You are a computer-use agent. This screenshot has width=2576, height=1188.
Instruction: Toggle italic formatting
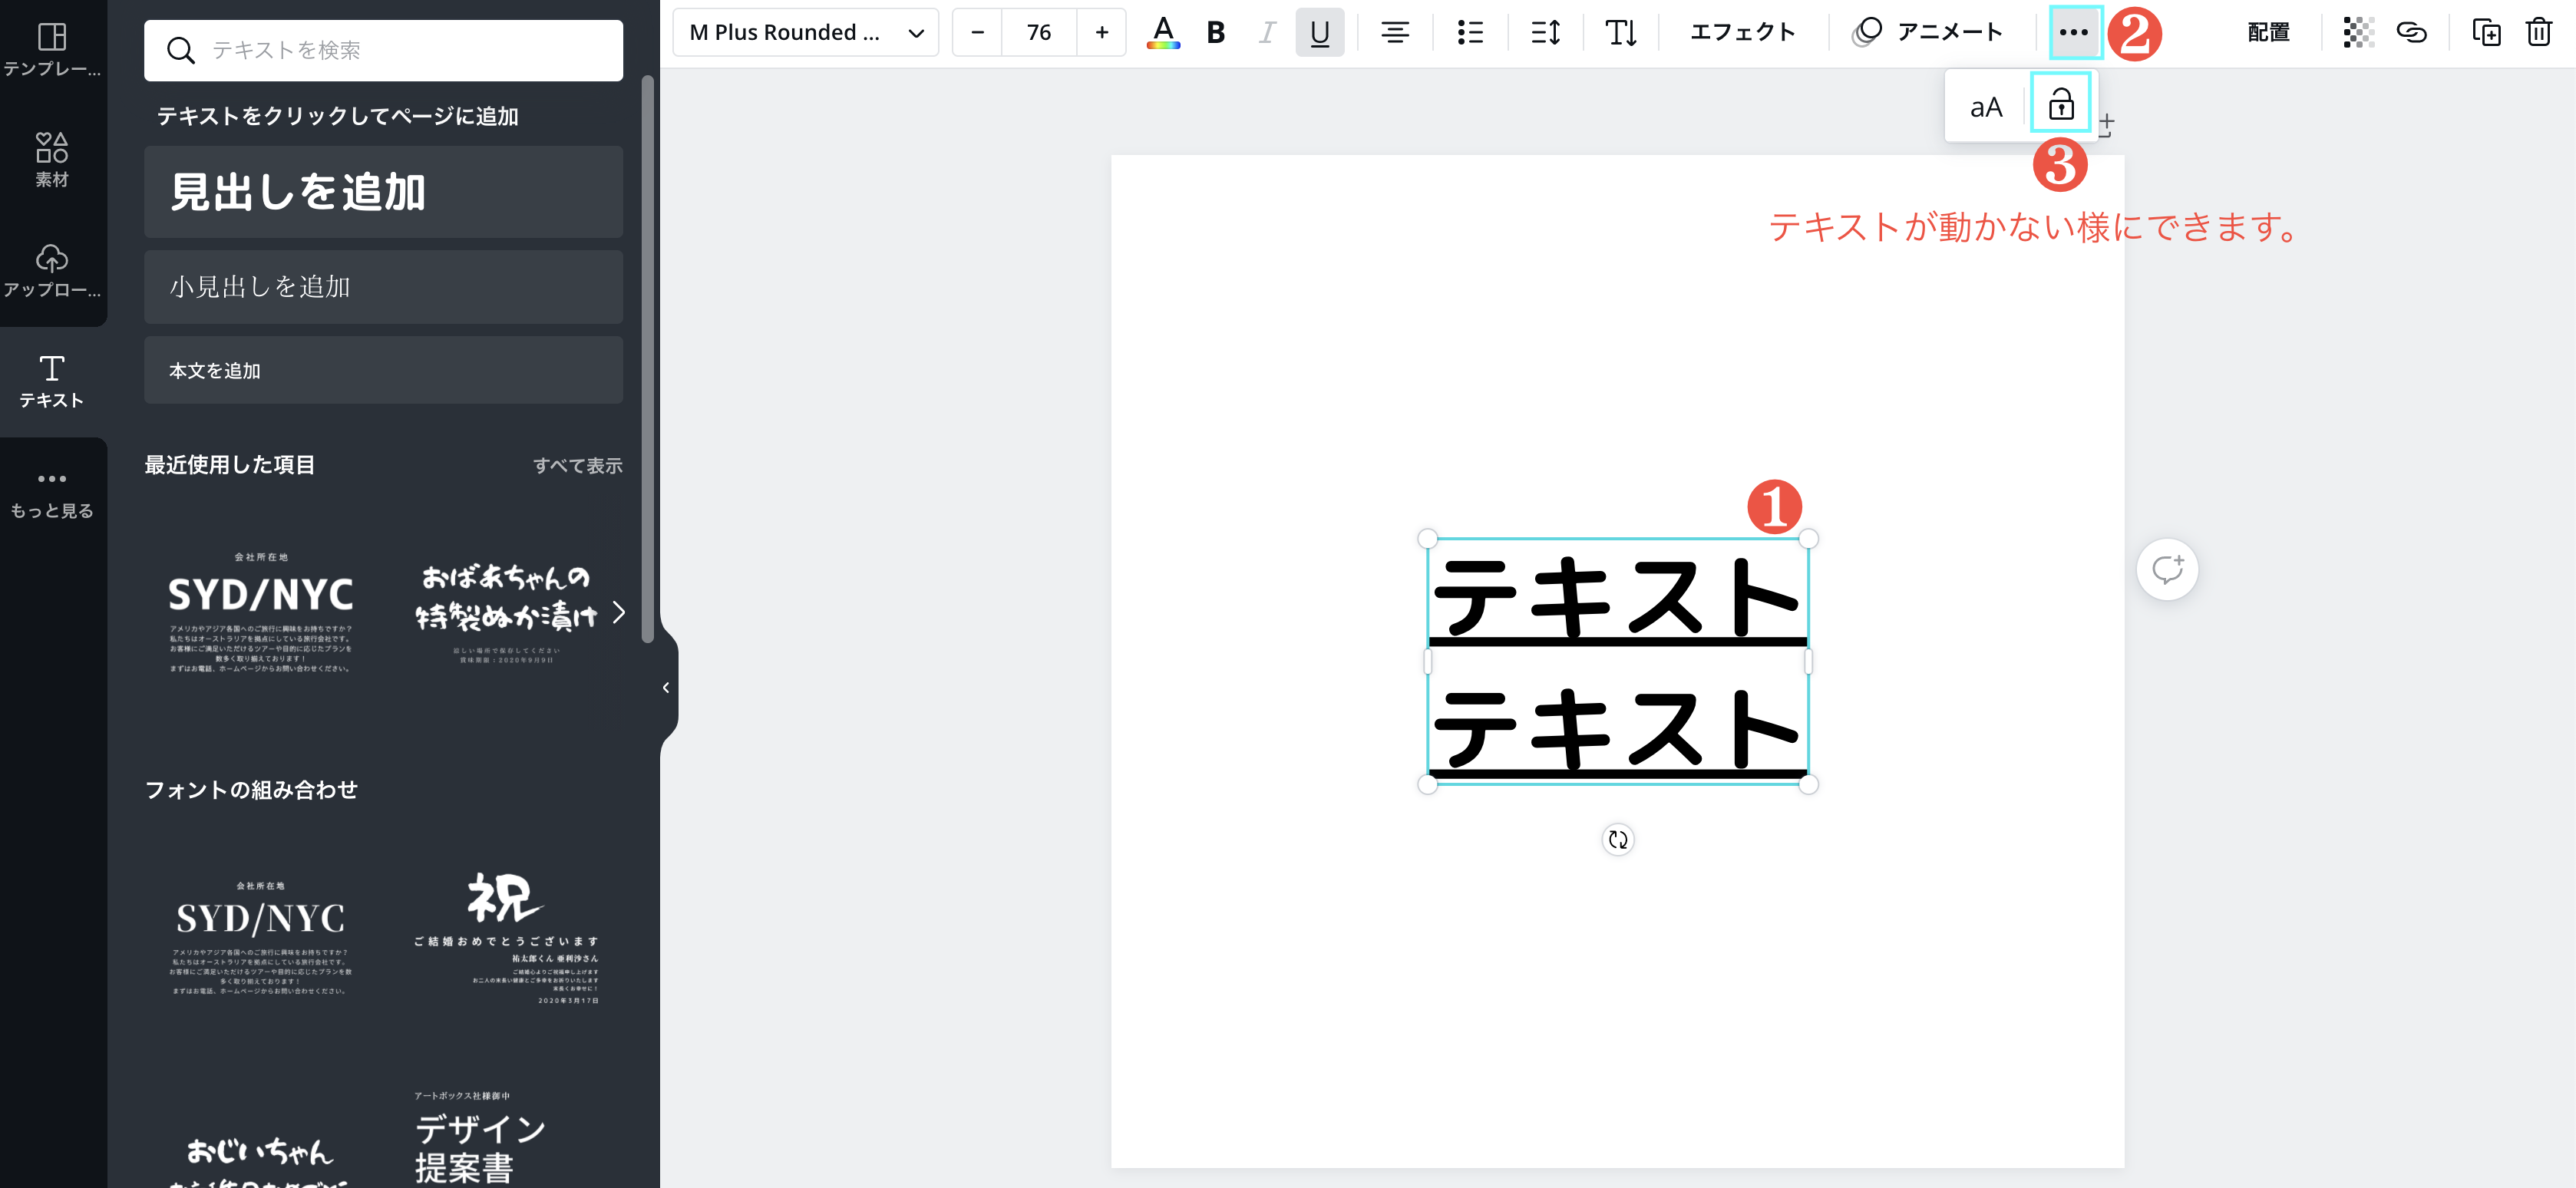point(1267,32)
